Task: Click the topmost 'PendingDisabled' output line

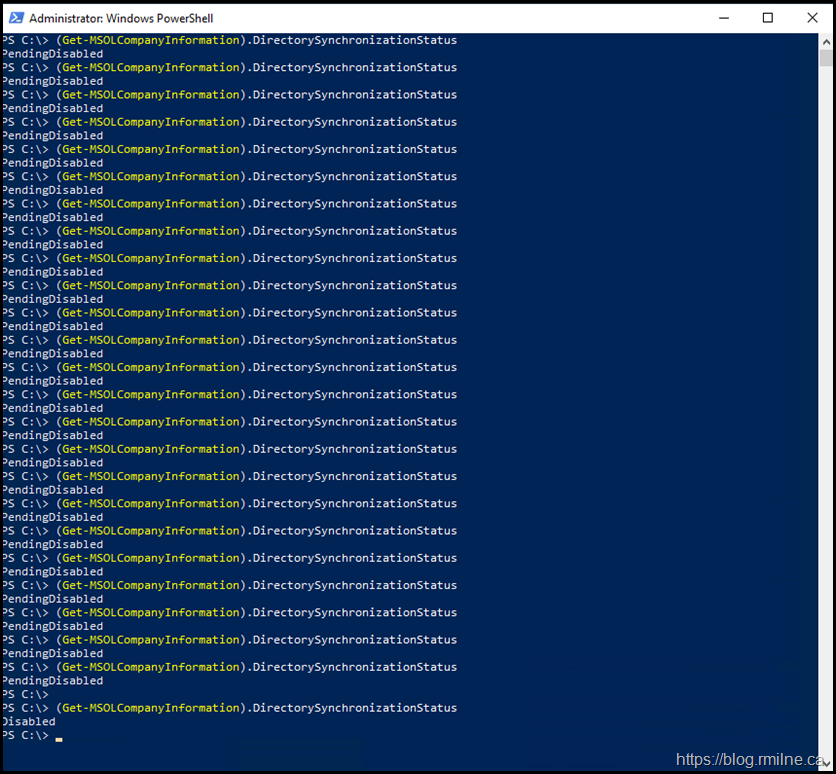Action: tap(52, 54)
